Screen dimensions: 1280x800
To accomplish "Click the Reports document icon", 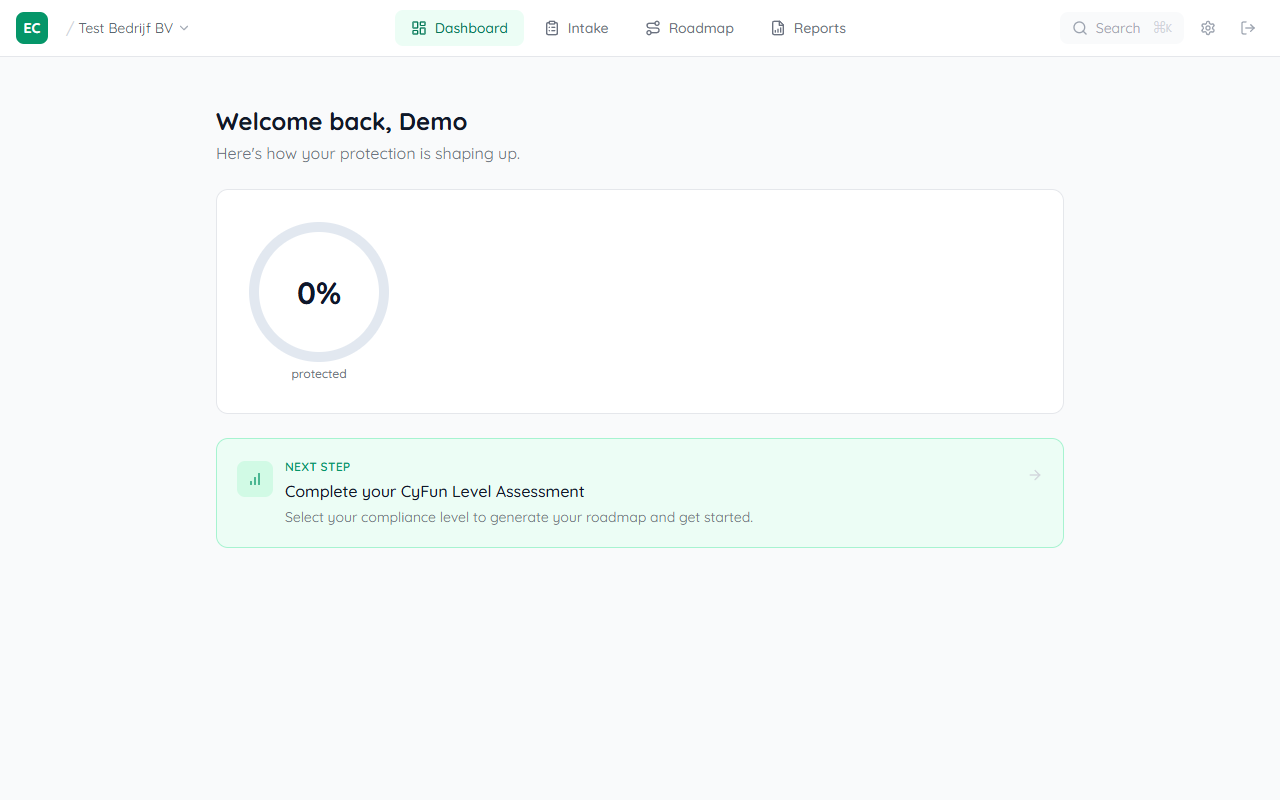I will pyautogui.click(x=777, y=27).
